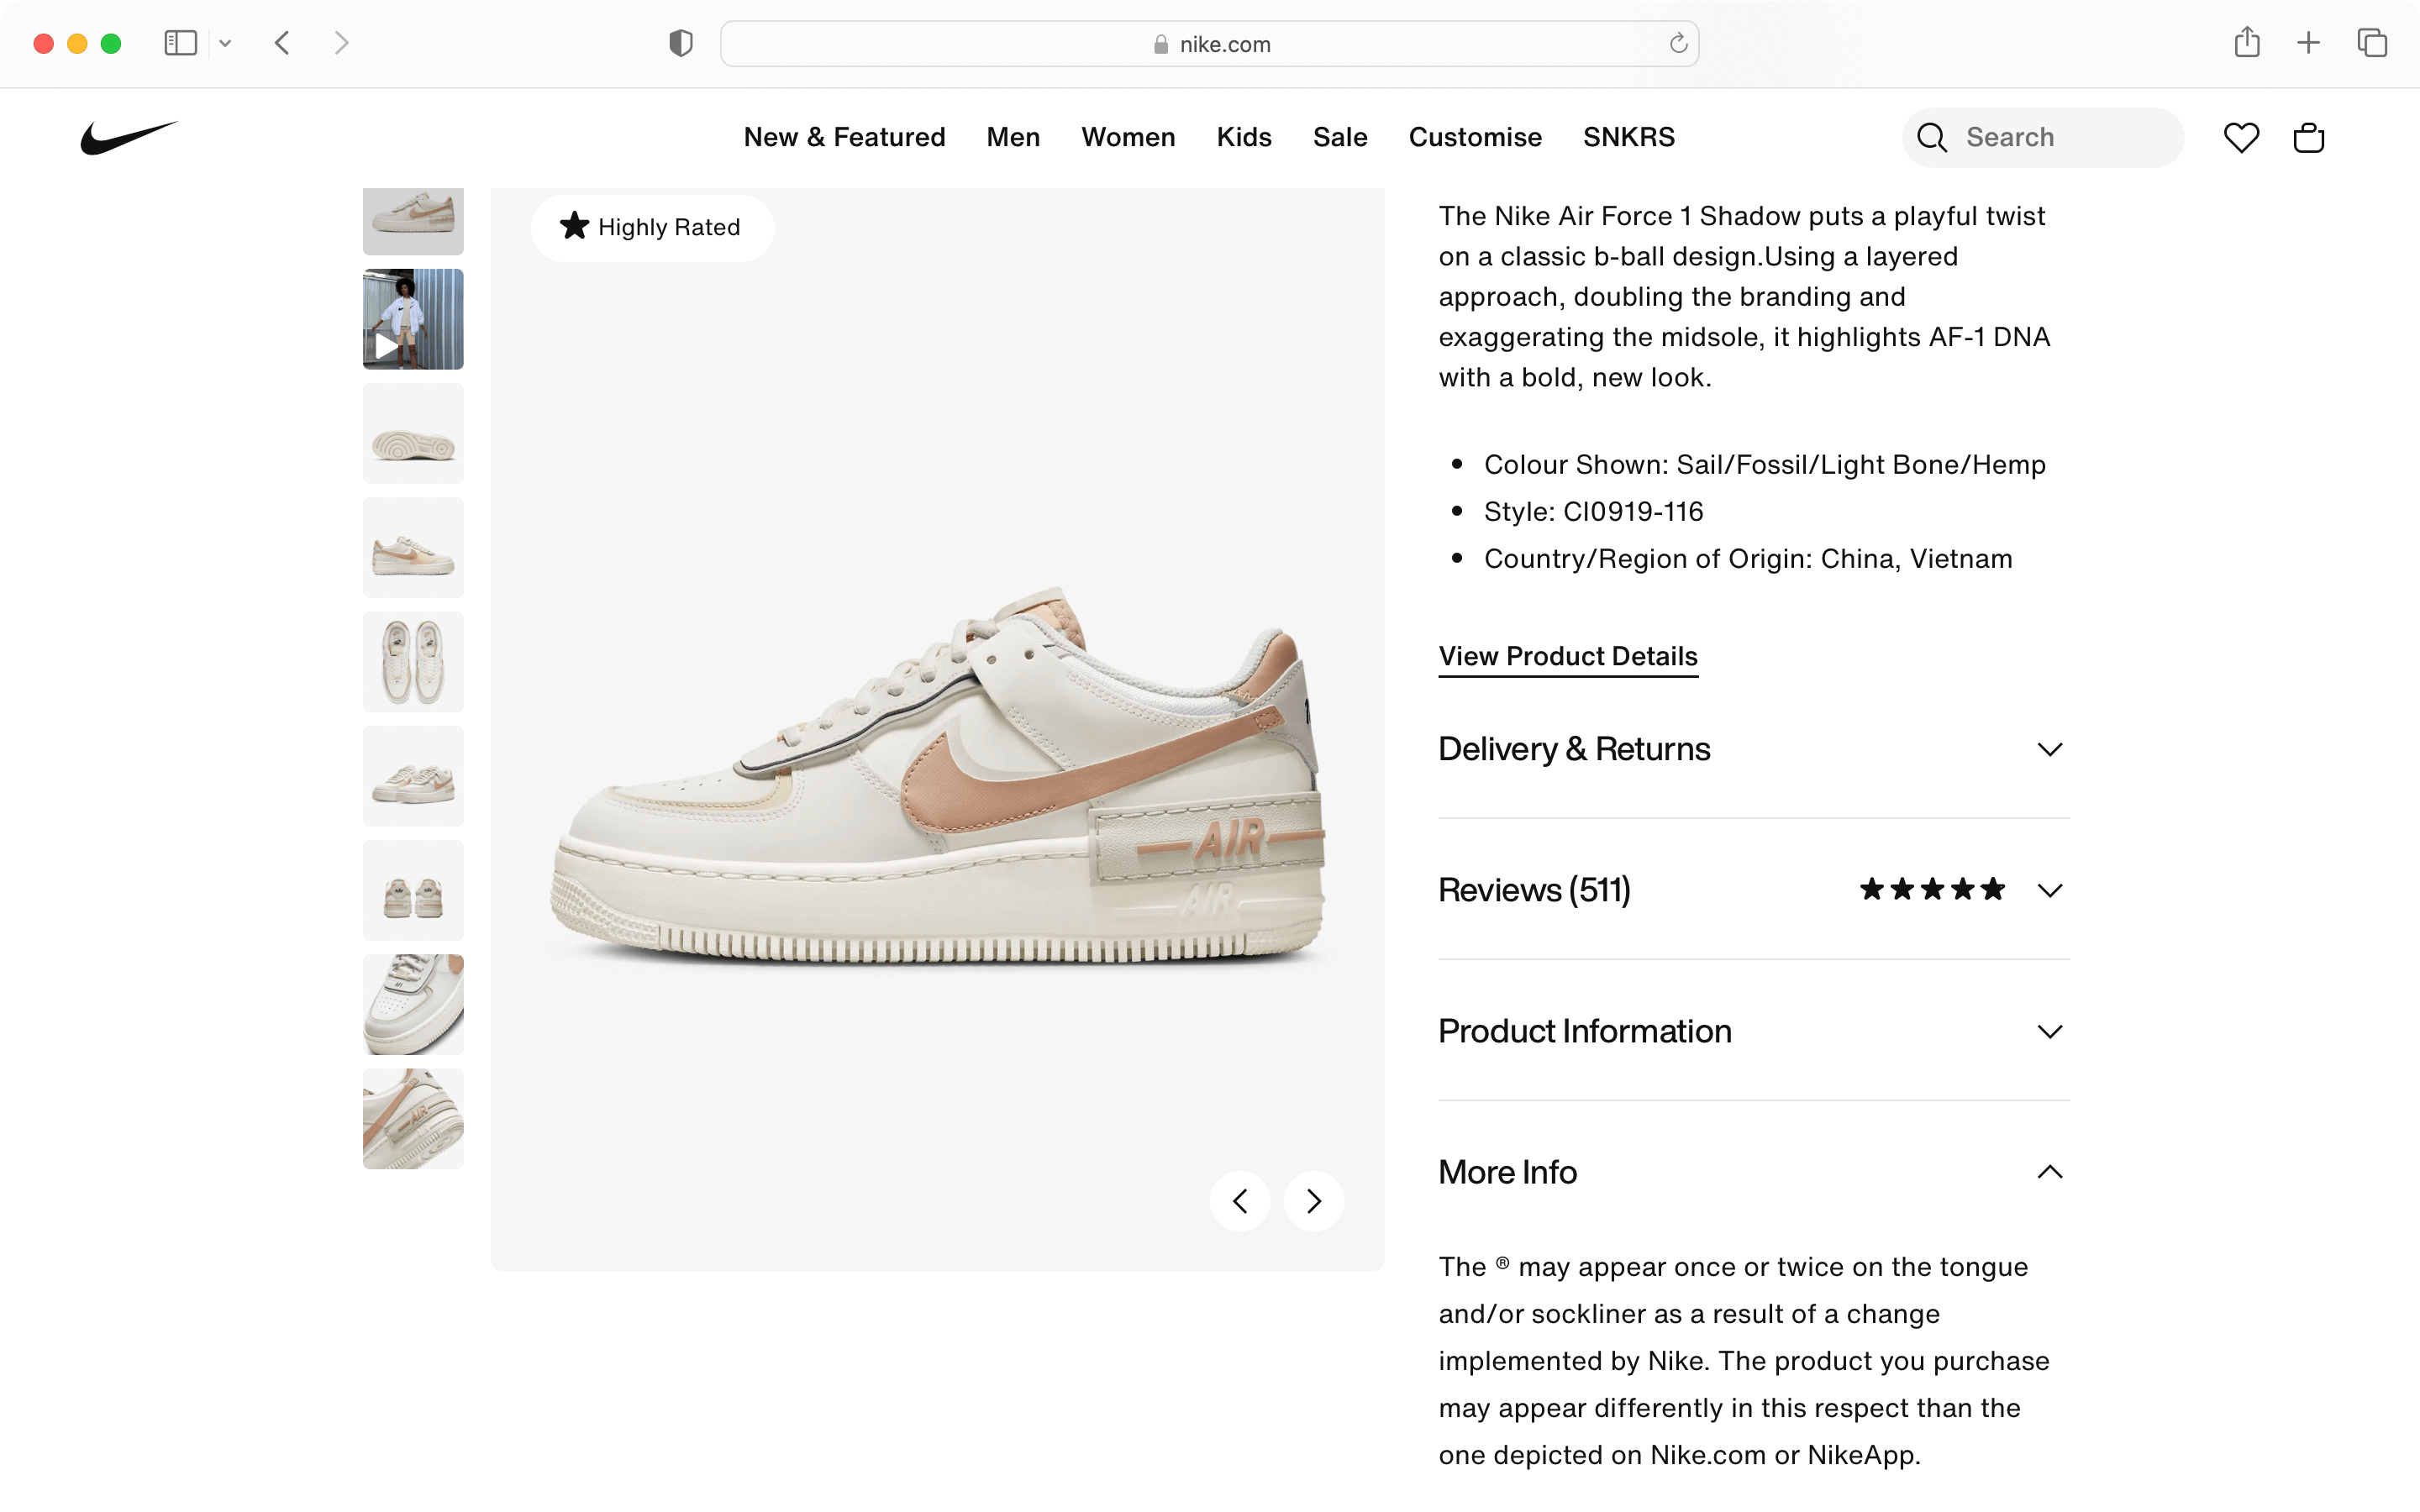The height and width of the screenshot is (1512, 2420).
Task: Select the shoe outsole thumbnail
Action: click(413, 433)
